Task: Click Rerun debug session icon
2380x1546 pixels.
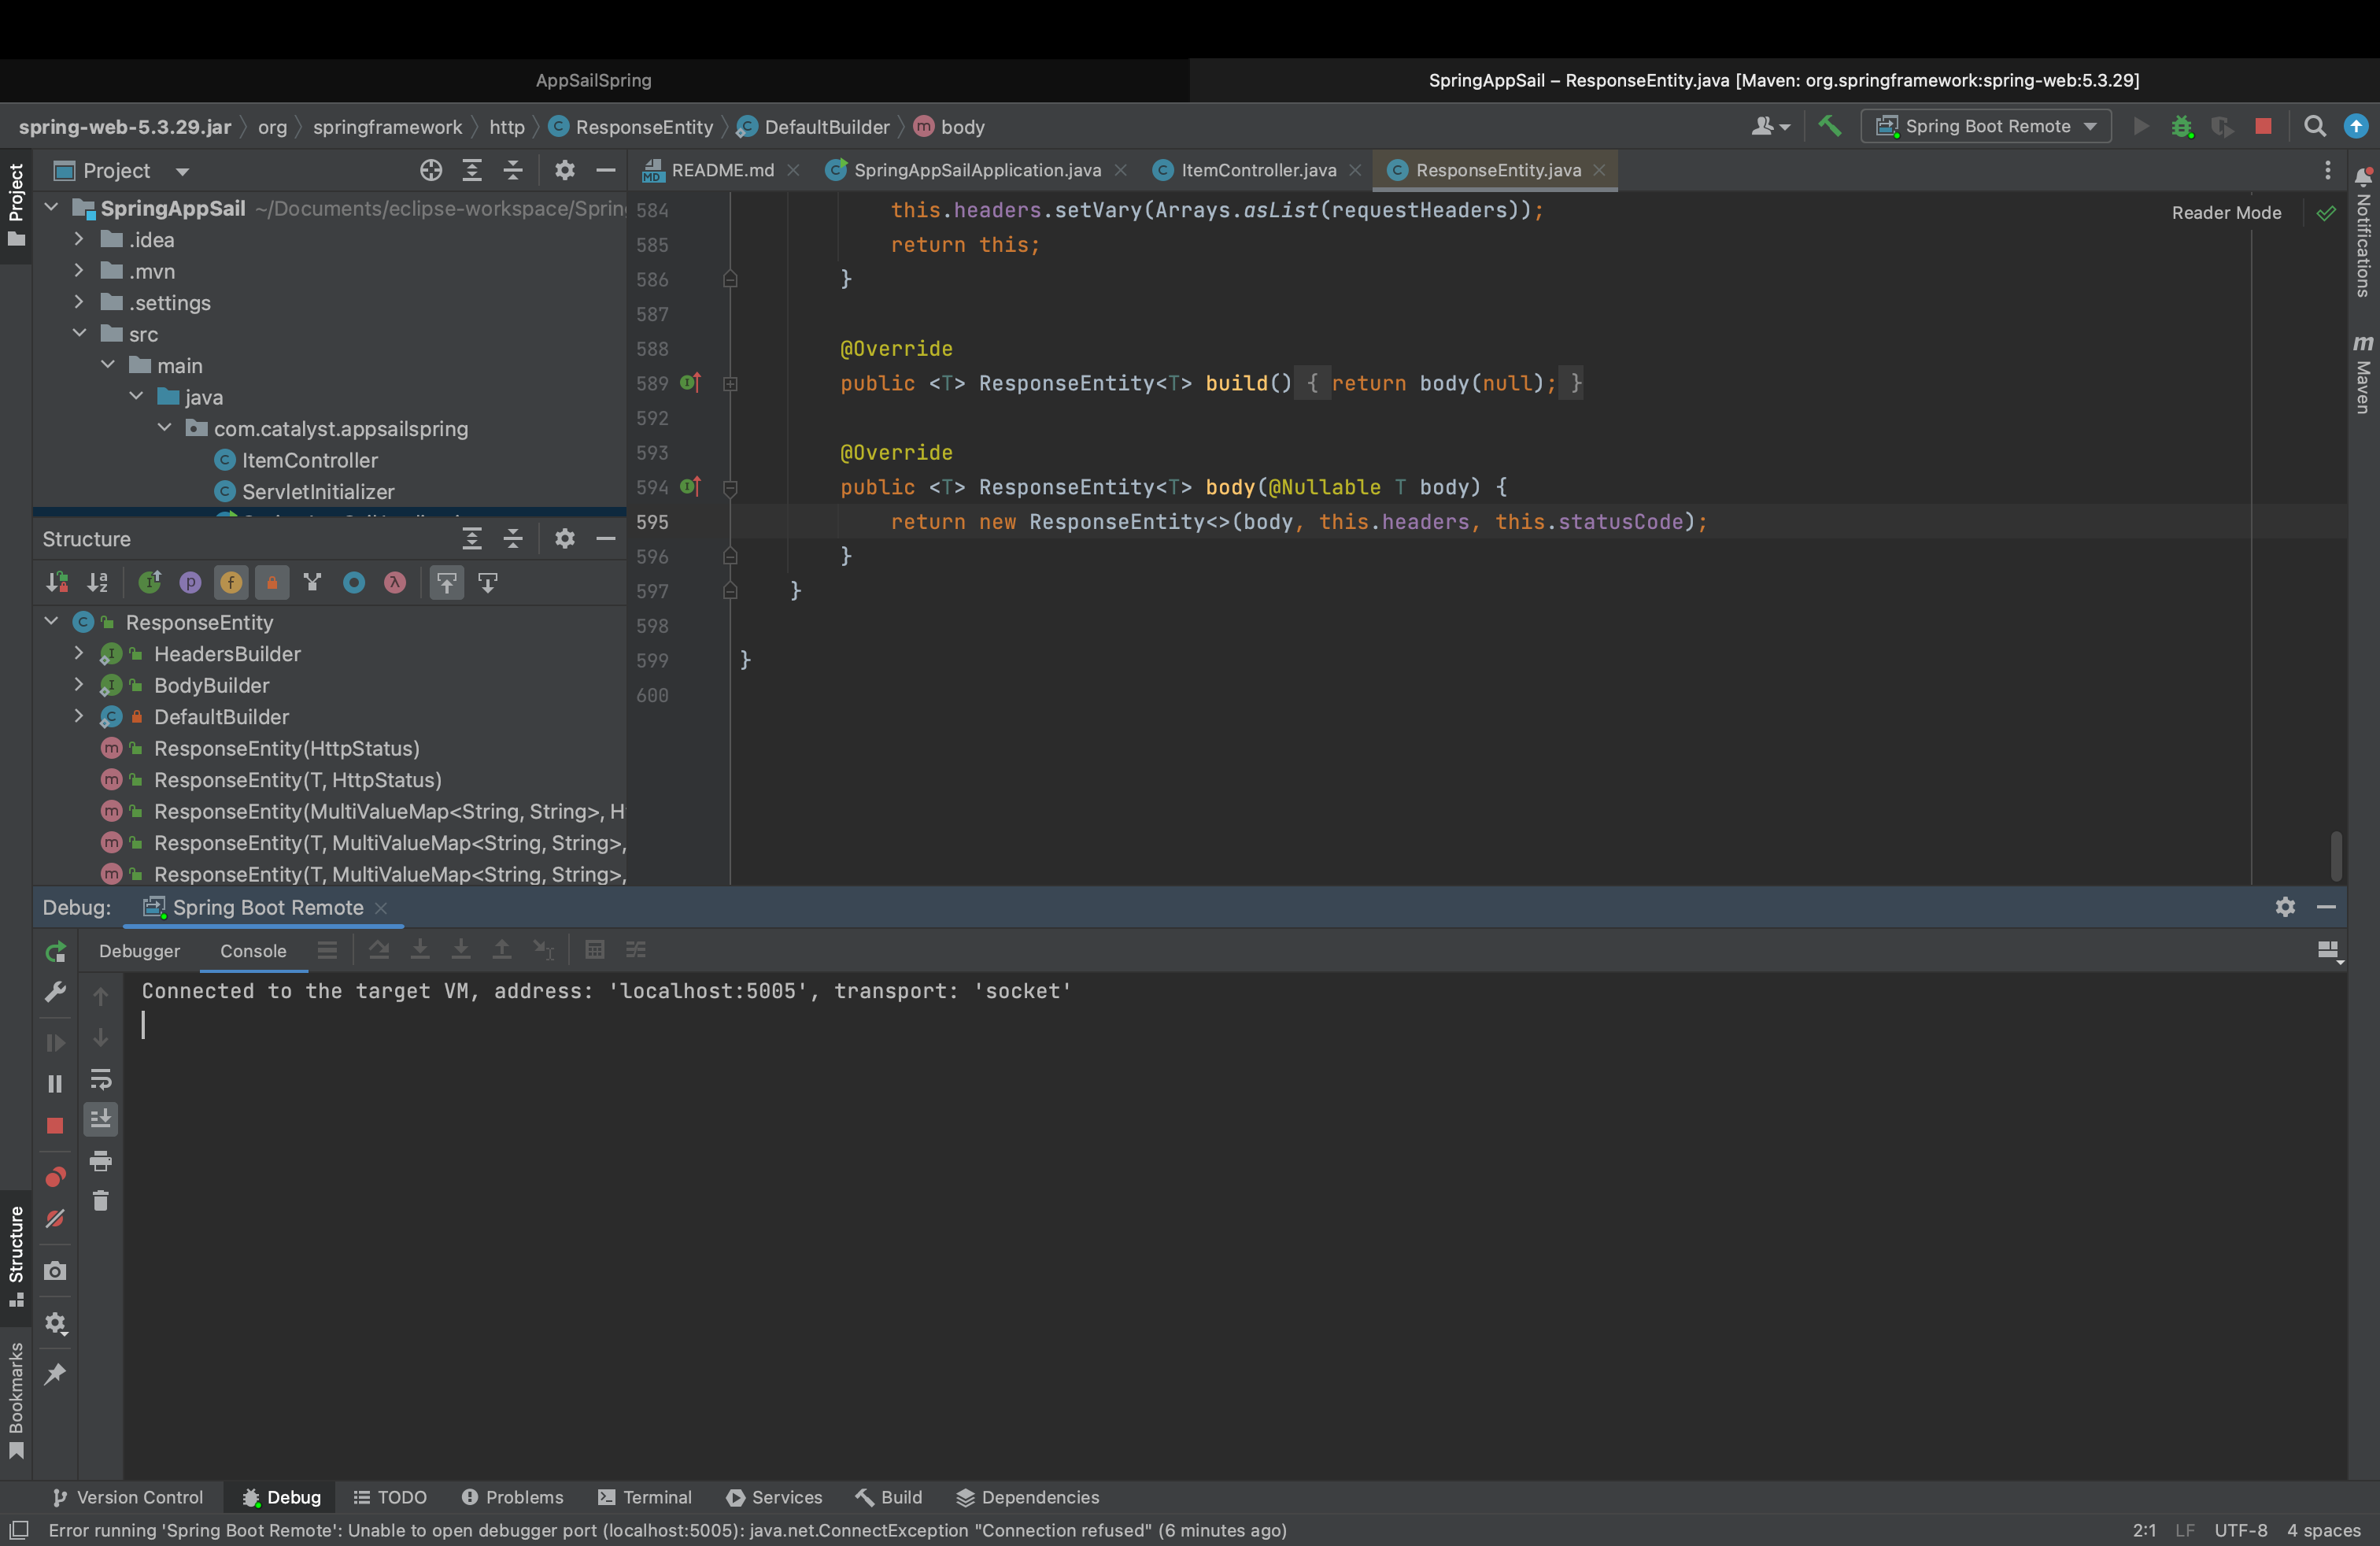Action: point(55,951)
